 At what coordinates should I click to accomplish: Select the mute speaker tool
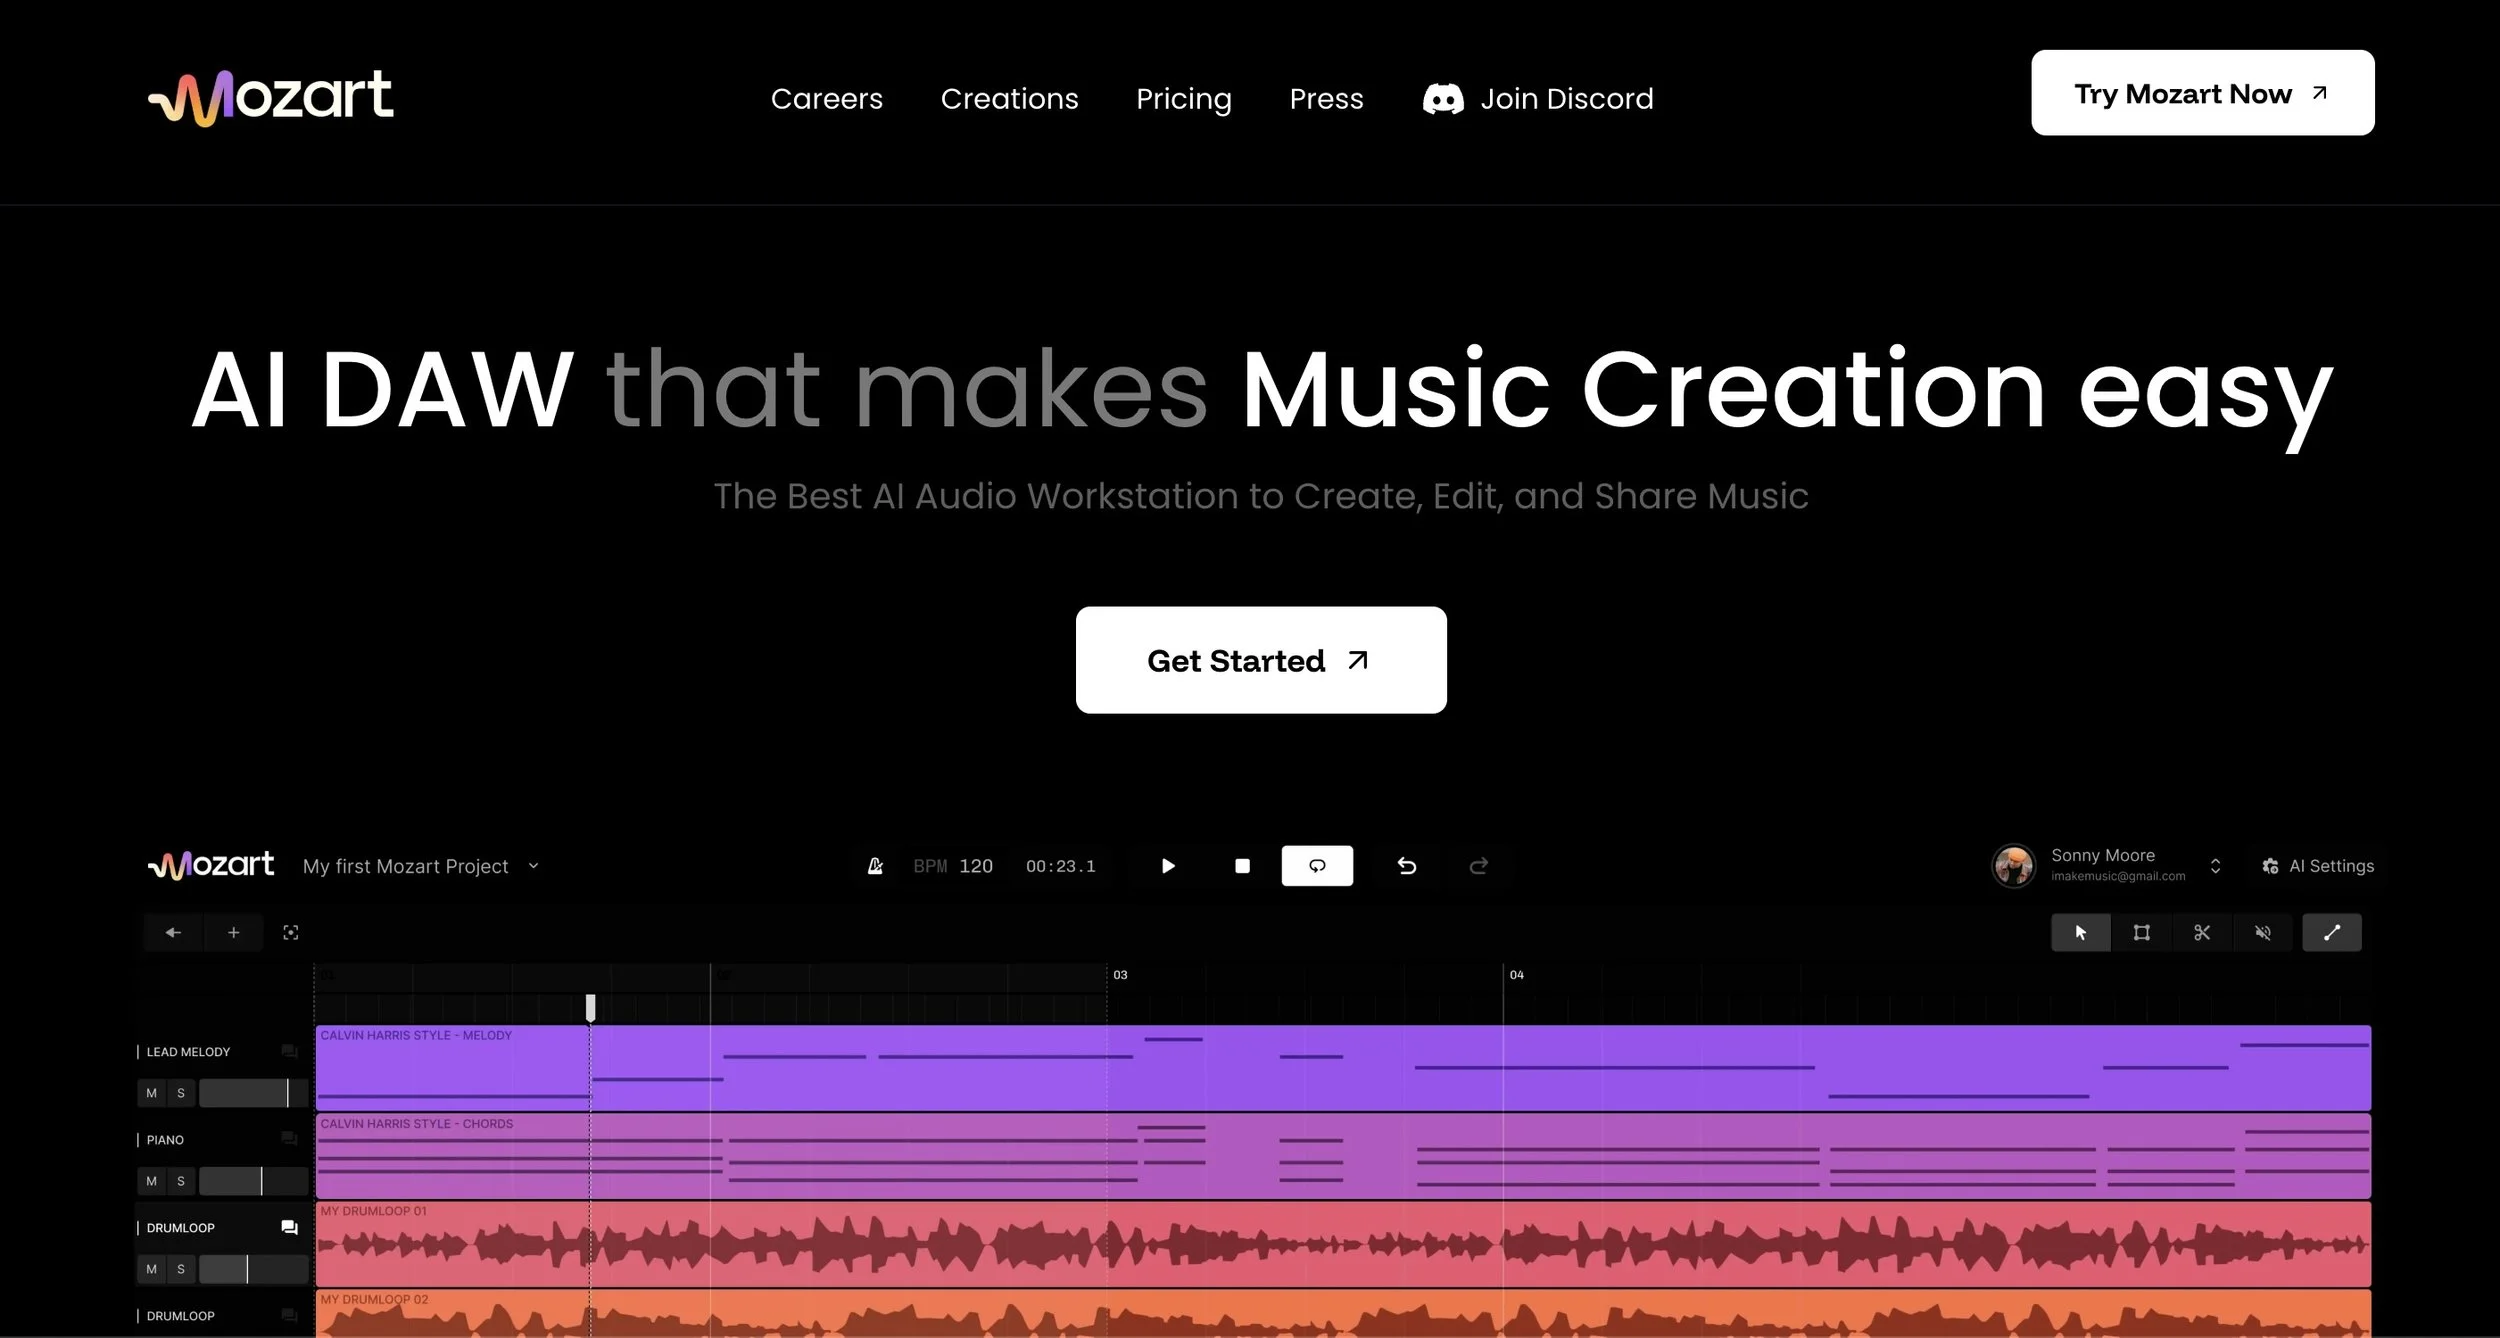coord(2263,933)
